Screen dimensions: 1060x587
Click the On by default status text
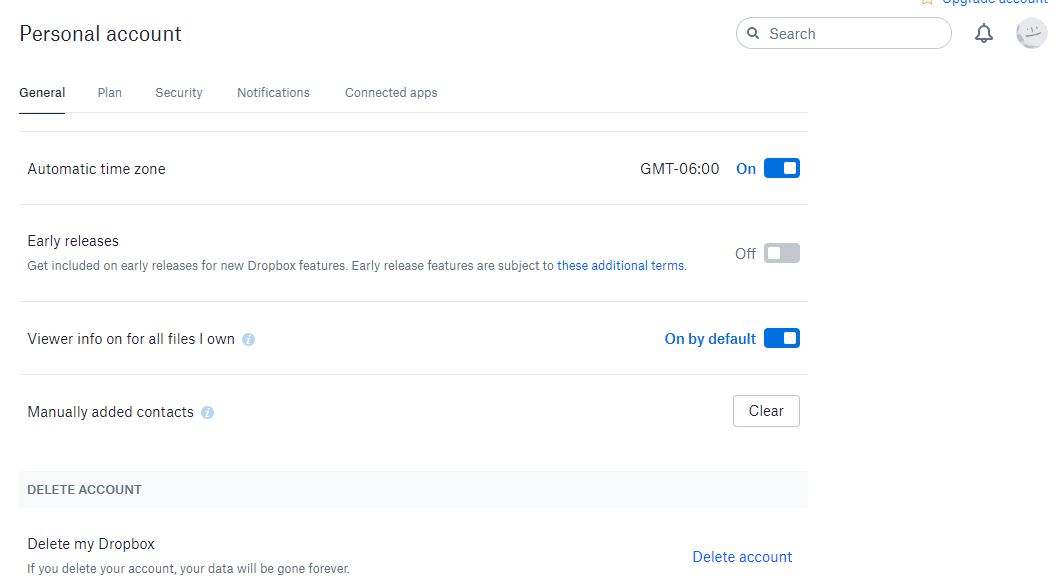pos(710,339)
